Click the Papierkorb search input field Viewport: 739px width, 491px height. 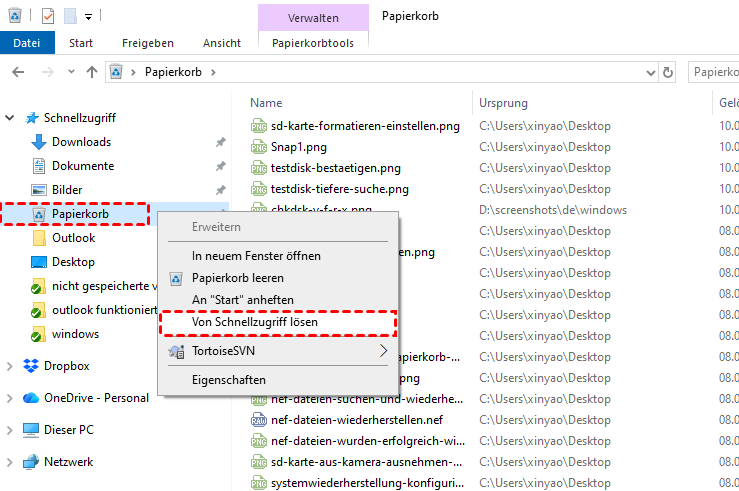click(714, 72)
